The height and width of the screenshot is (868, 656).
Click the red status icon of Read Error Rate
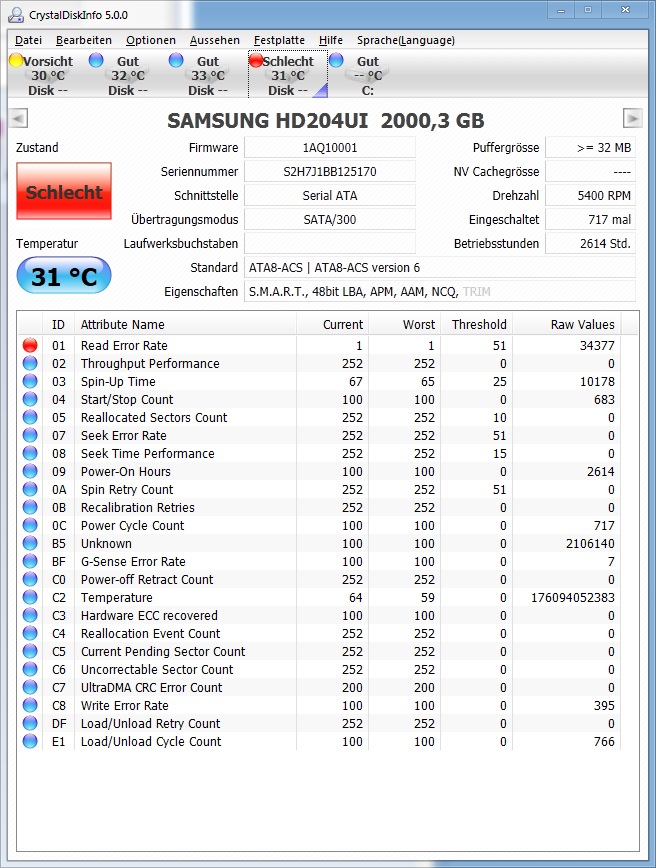(x=30, y=345)
